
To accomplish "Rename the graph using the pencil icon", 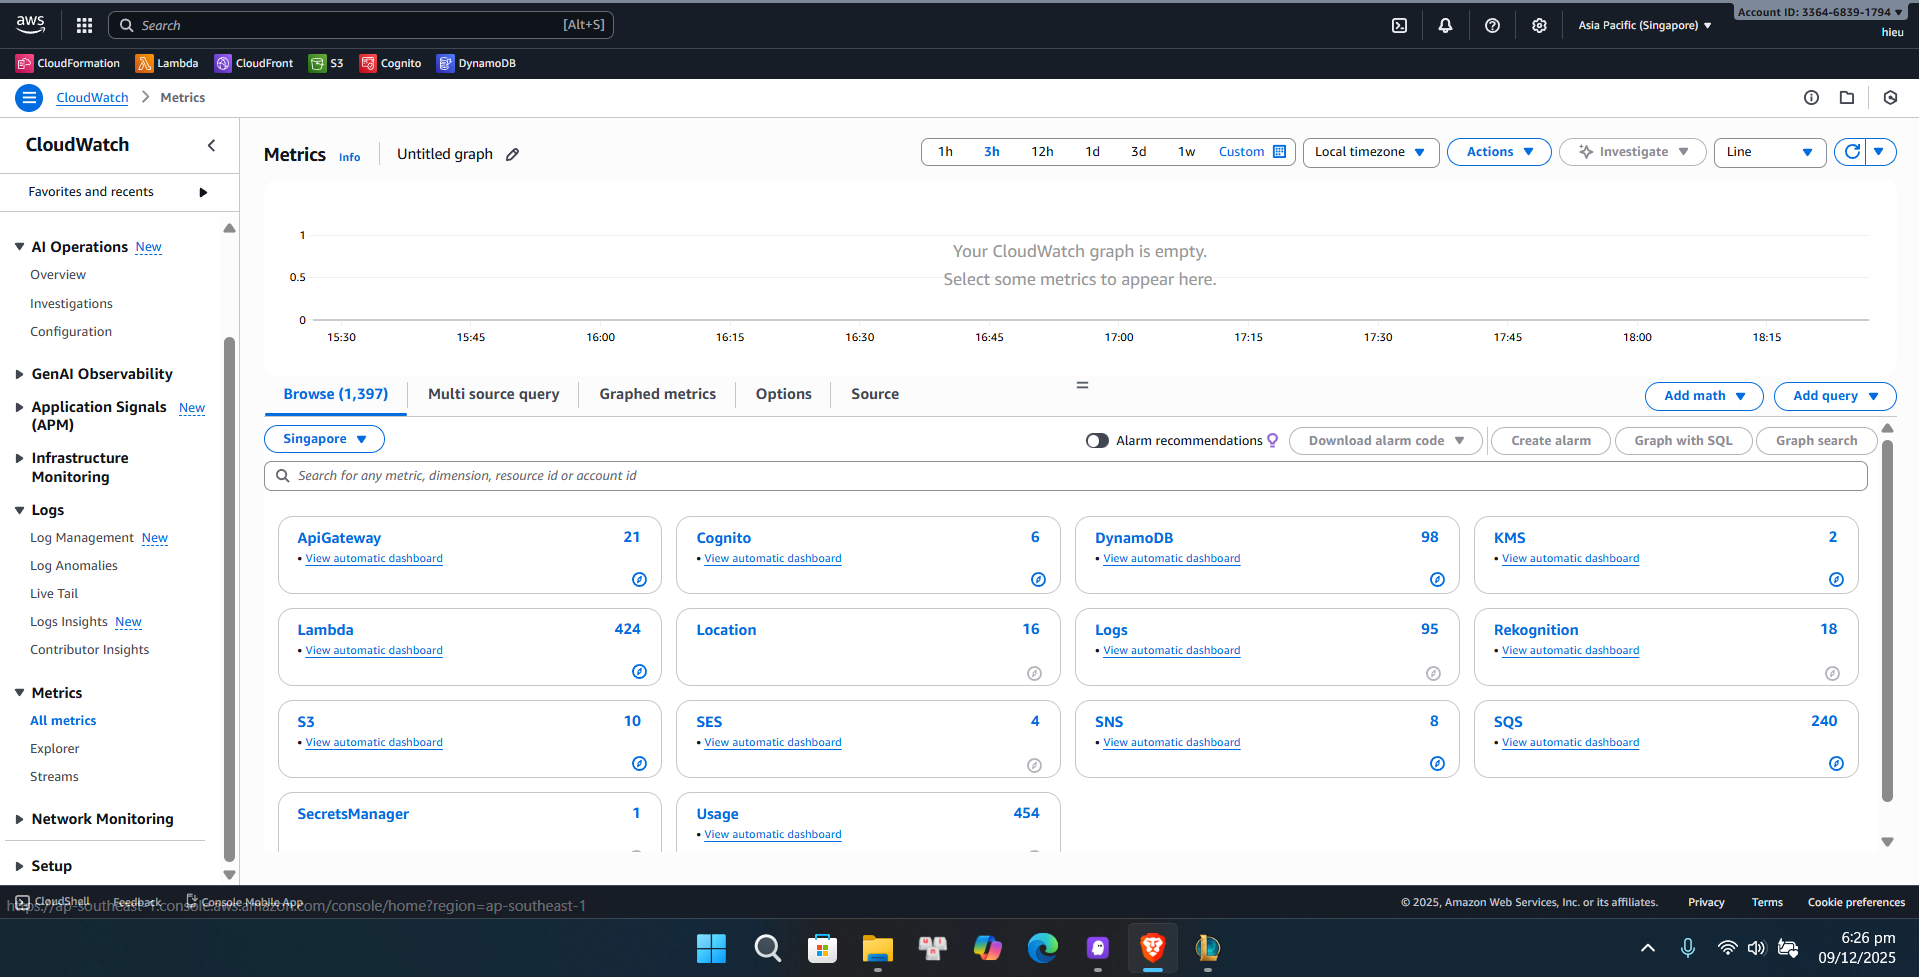I will click(x=513, y=154).
